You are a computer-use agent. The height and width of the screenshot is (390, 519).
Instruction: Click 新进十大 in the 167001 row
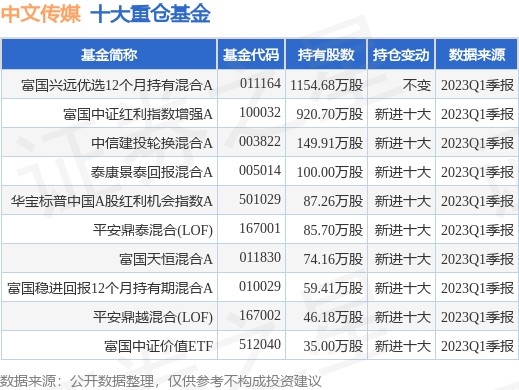point(403,230)
